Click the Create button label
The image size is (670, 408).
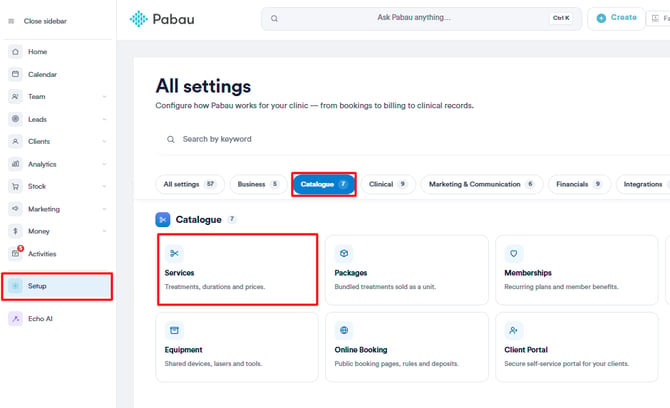pos(623,18)
